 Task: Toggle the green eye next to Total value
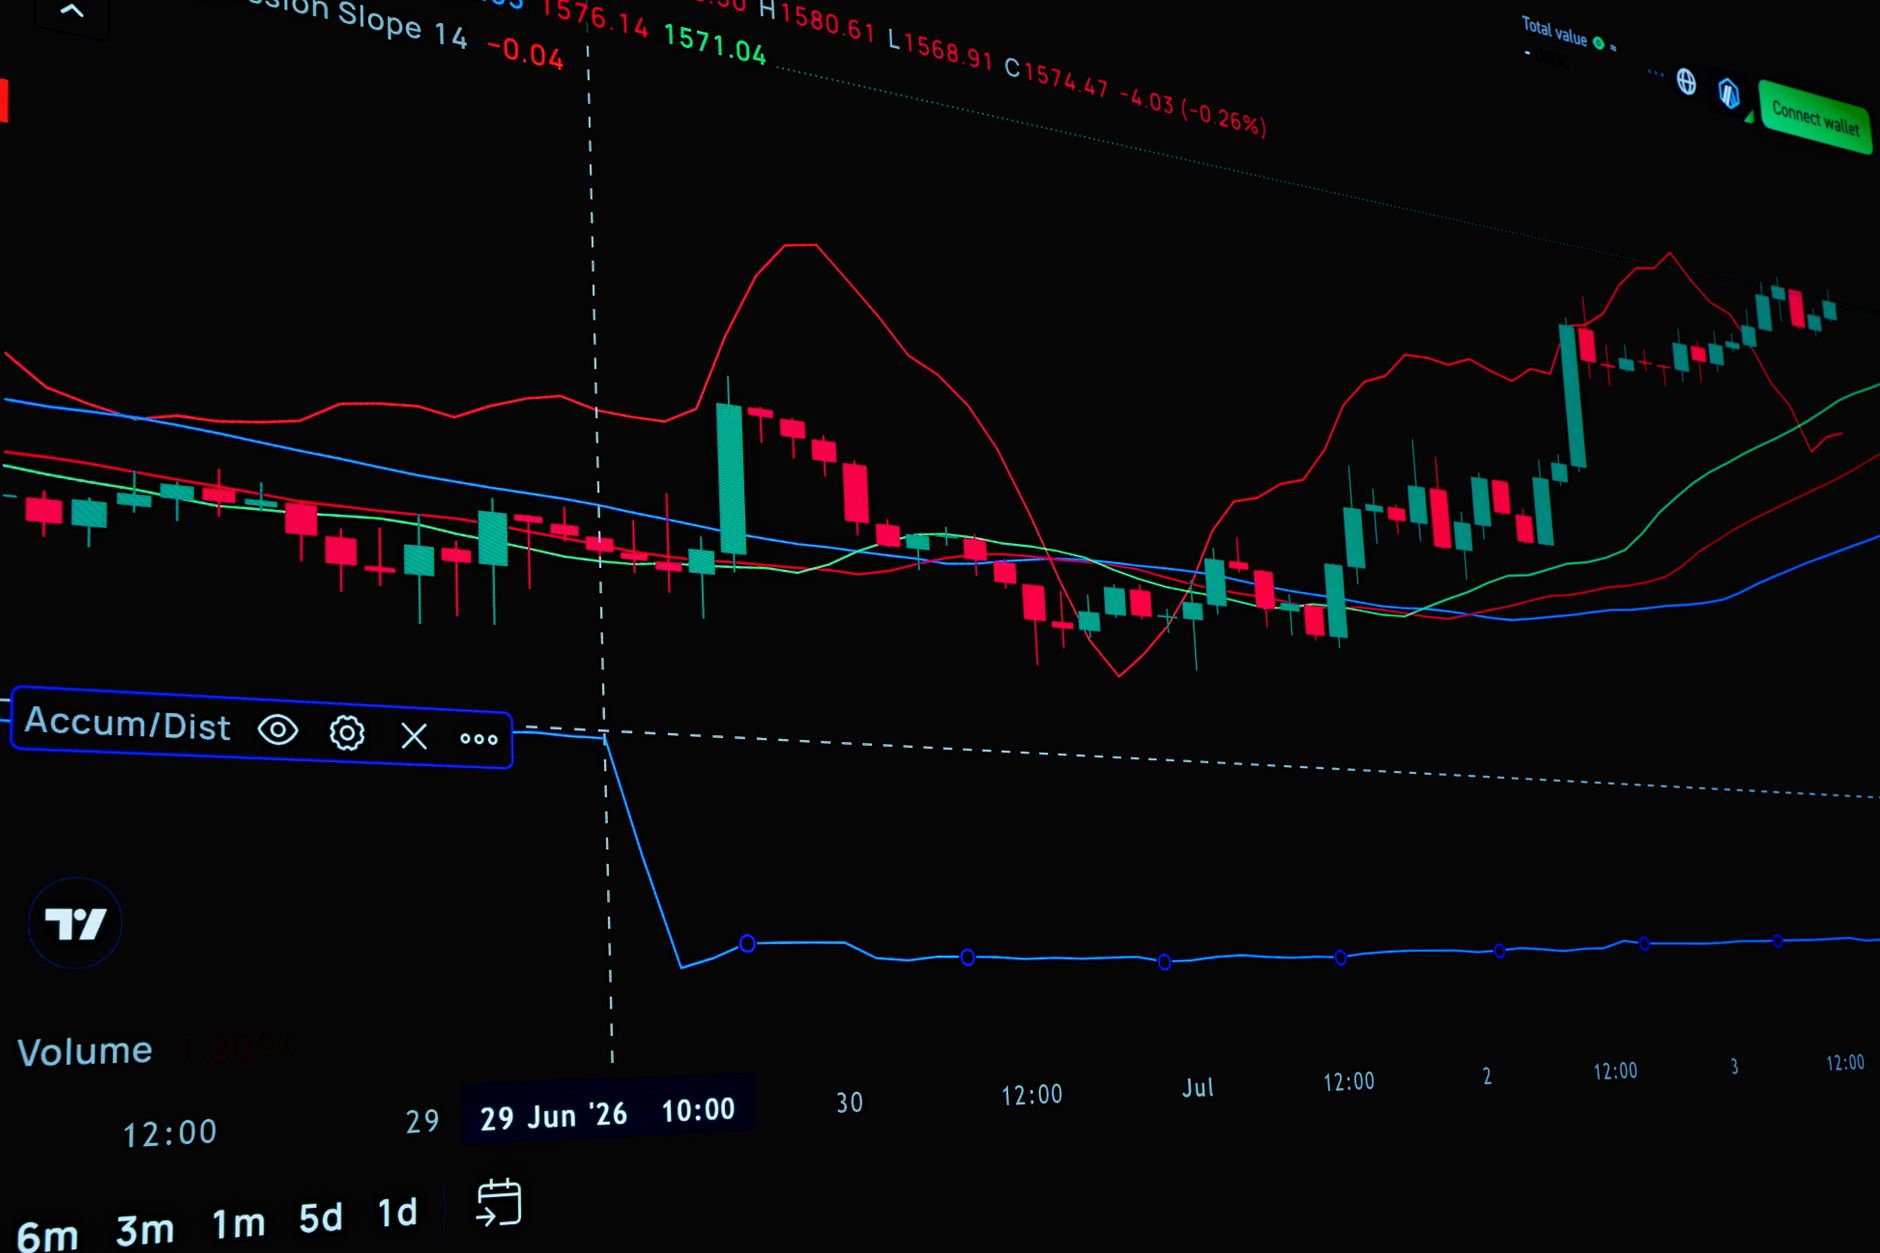pos(1598,43)
